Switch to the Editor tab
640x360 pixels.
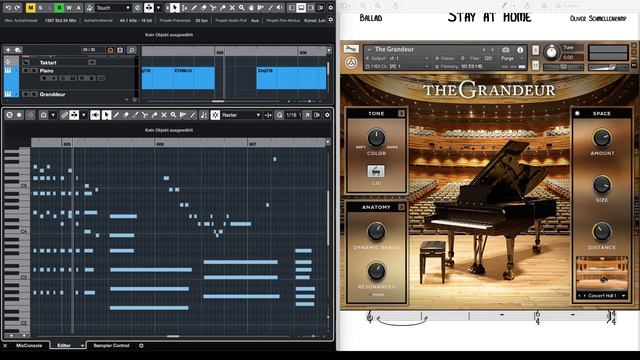pyautogui.click(x=64, y=345)
